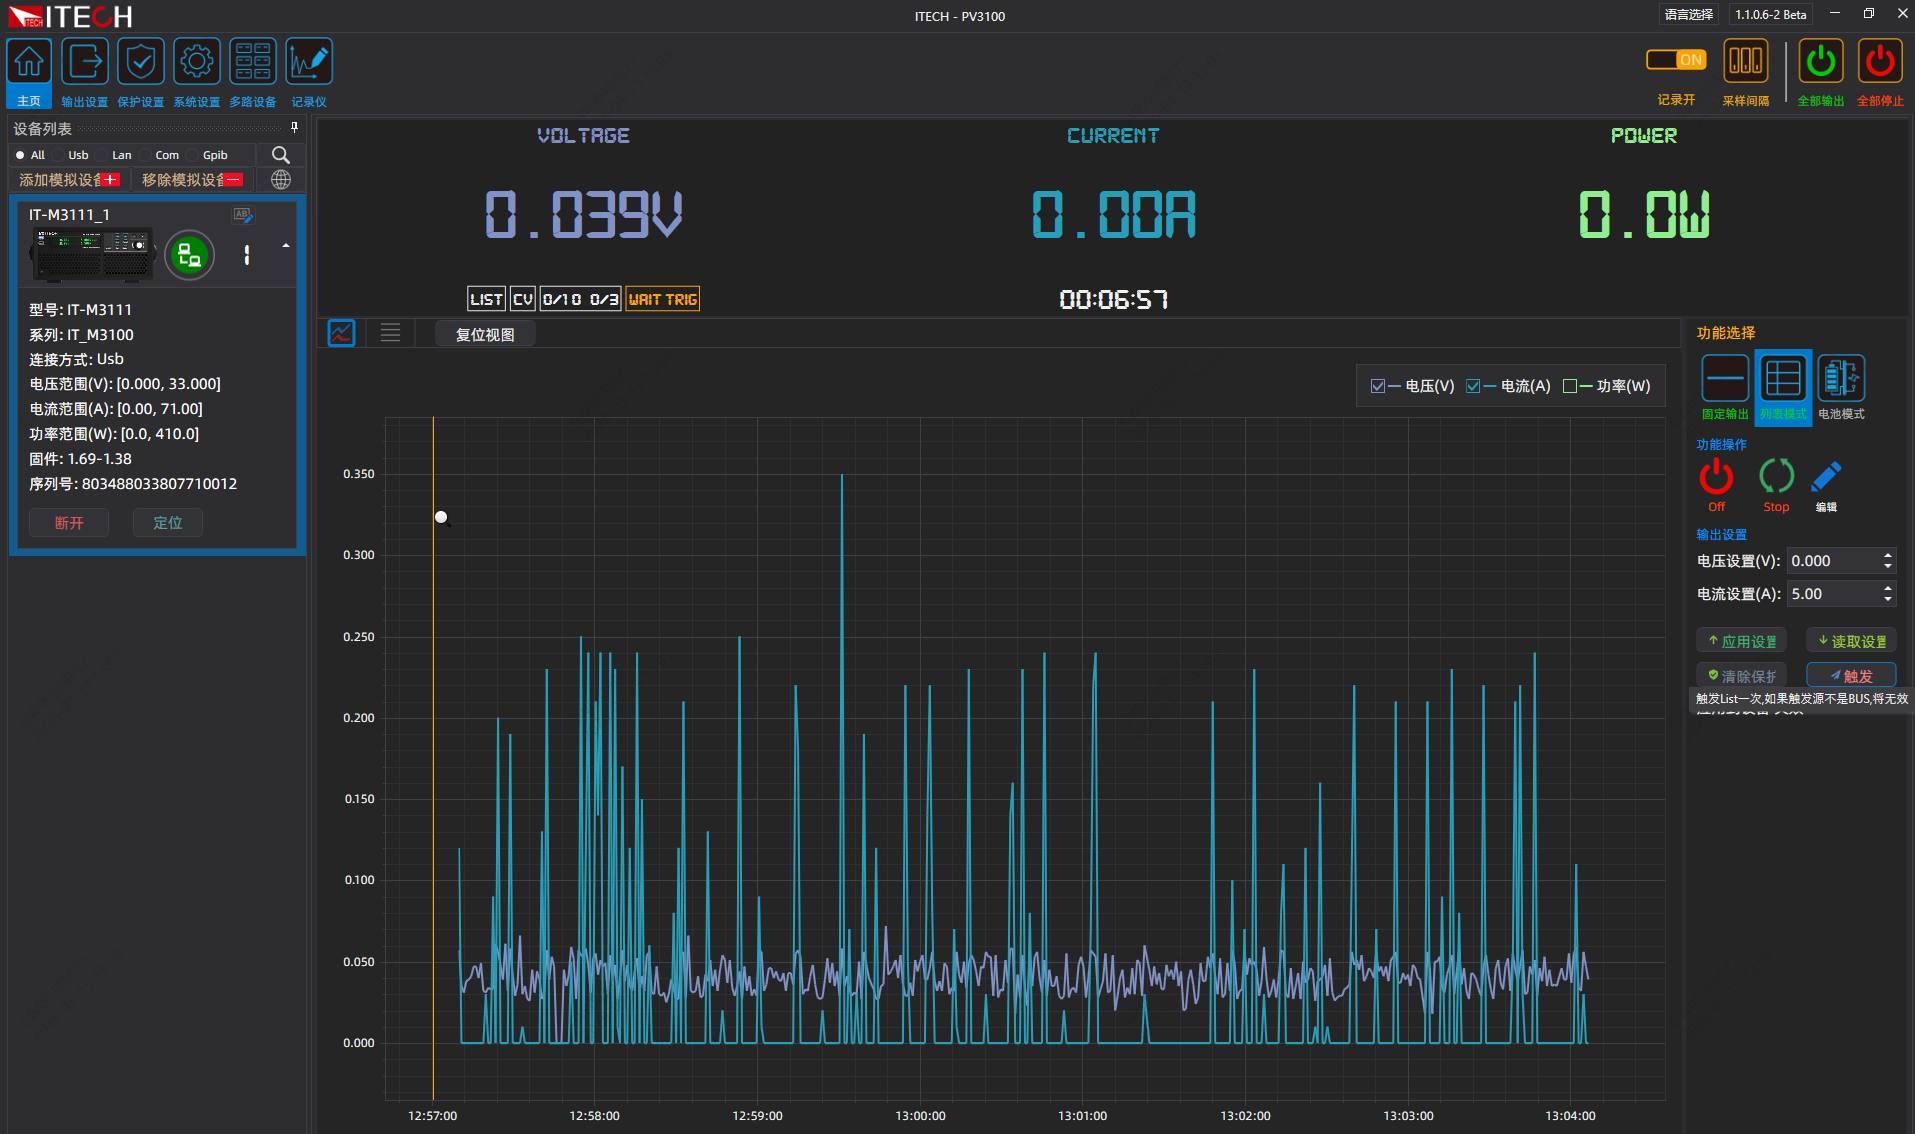Screen dimensions: 1915x1134
Task: Open 多路设备 multi-channel devices
Action: pyautogui.click(x=253, y=73)
